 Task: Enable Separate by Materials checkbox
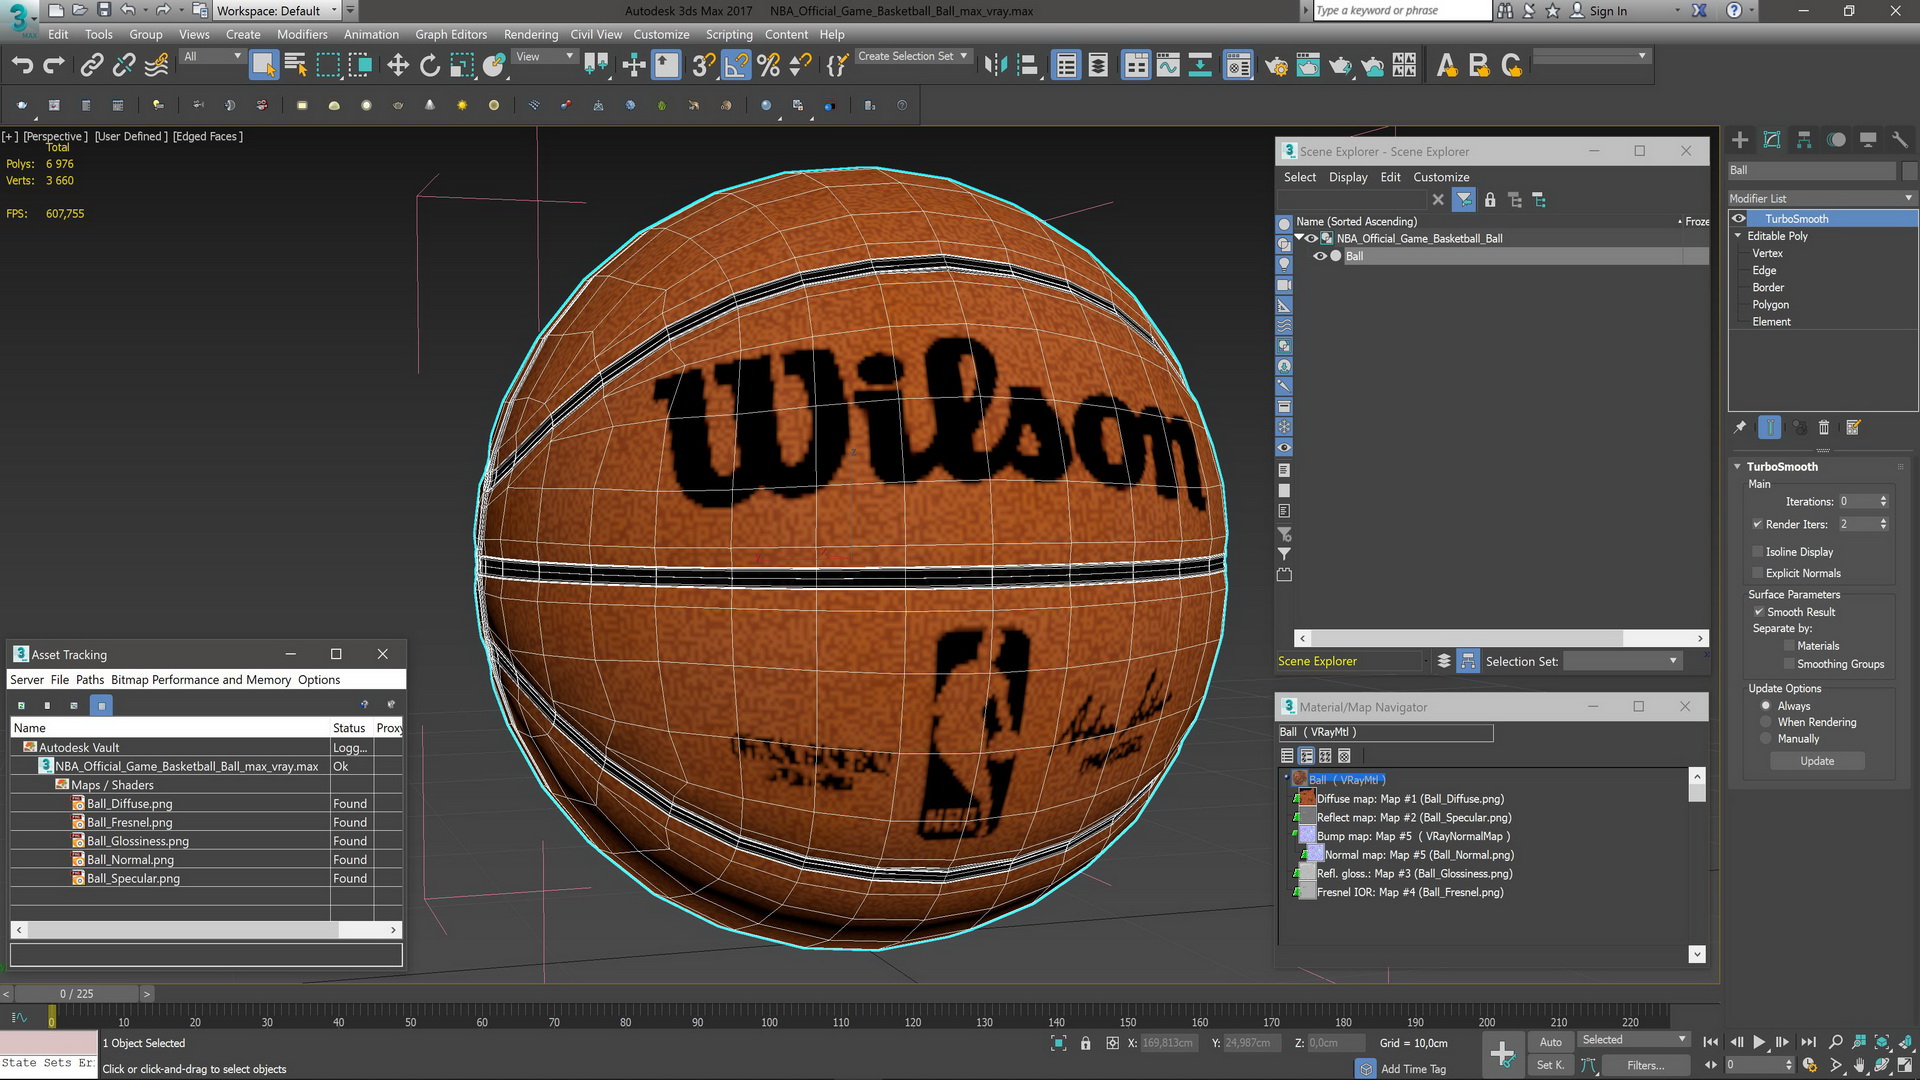coord(1789,646)
